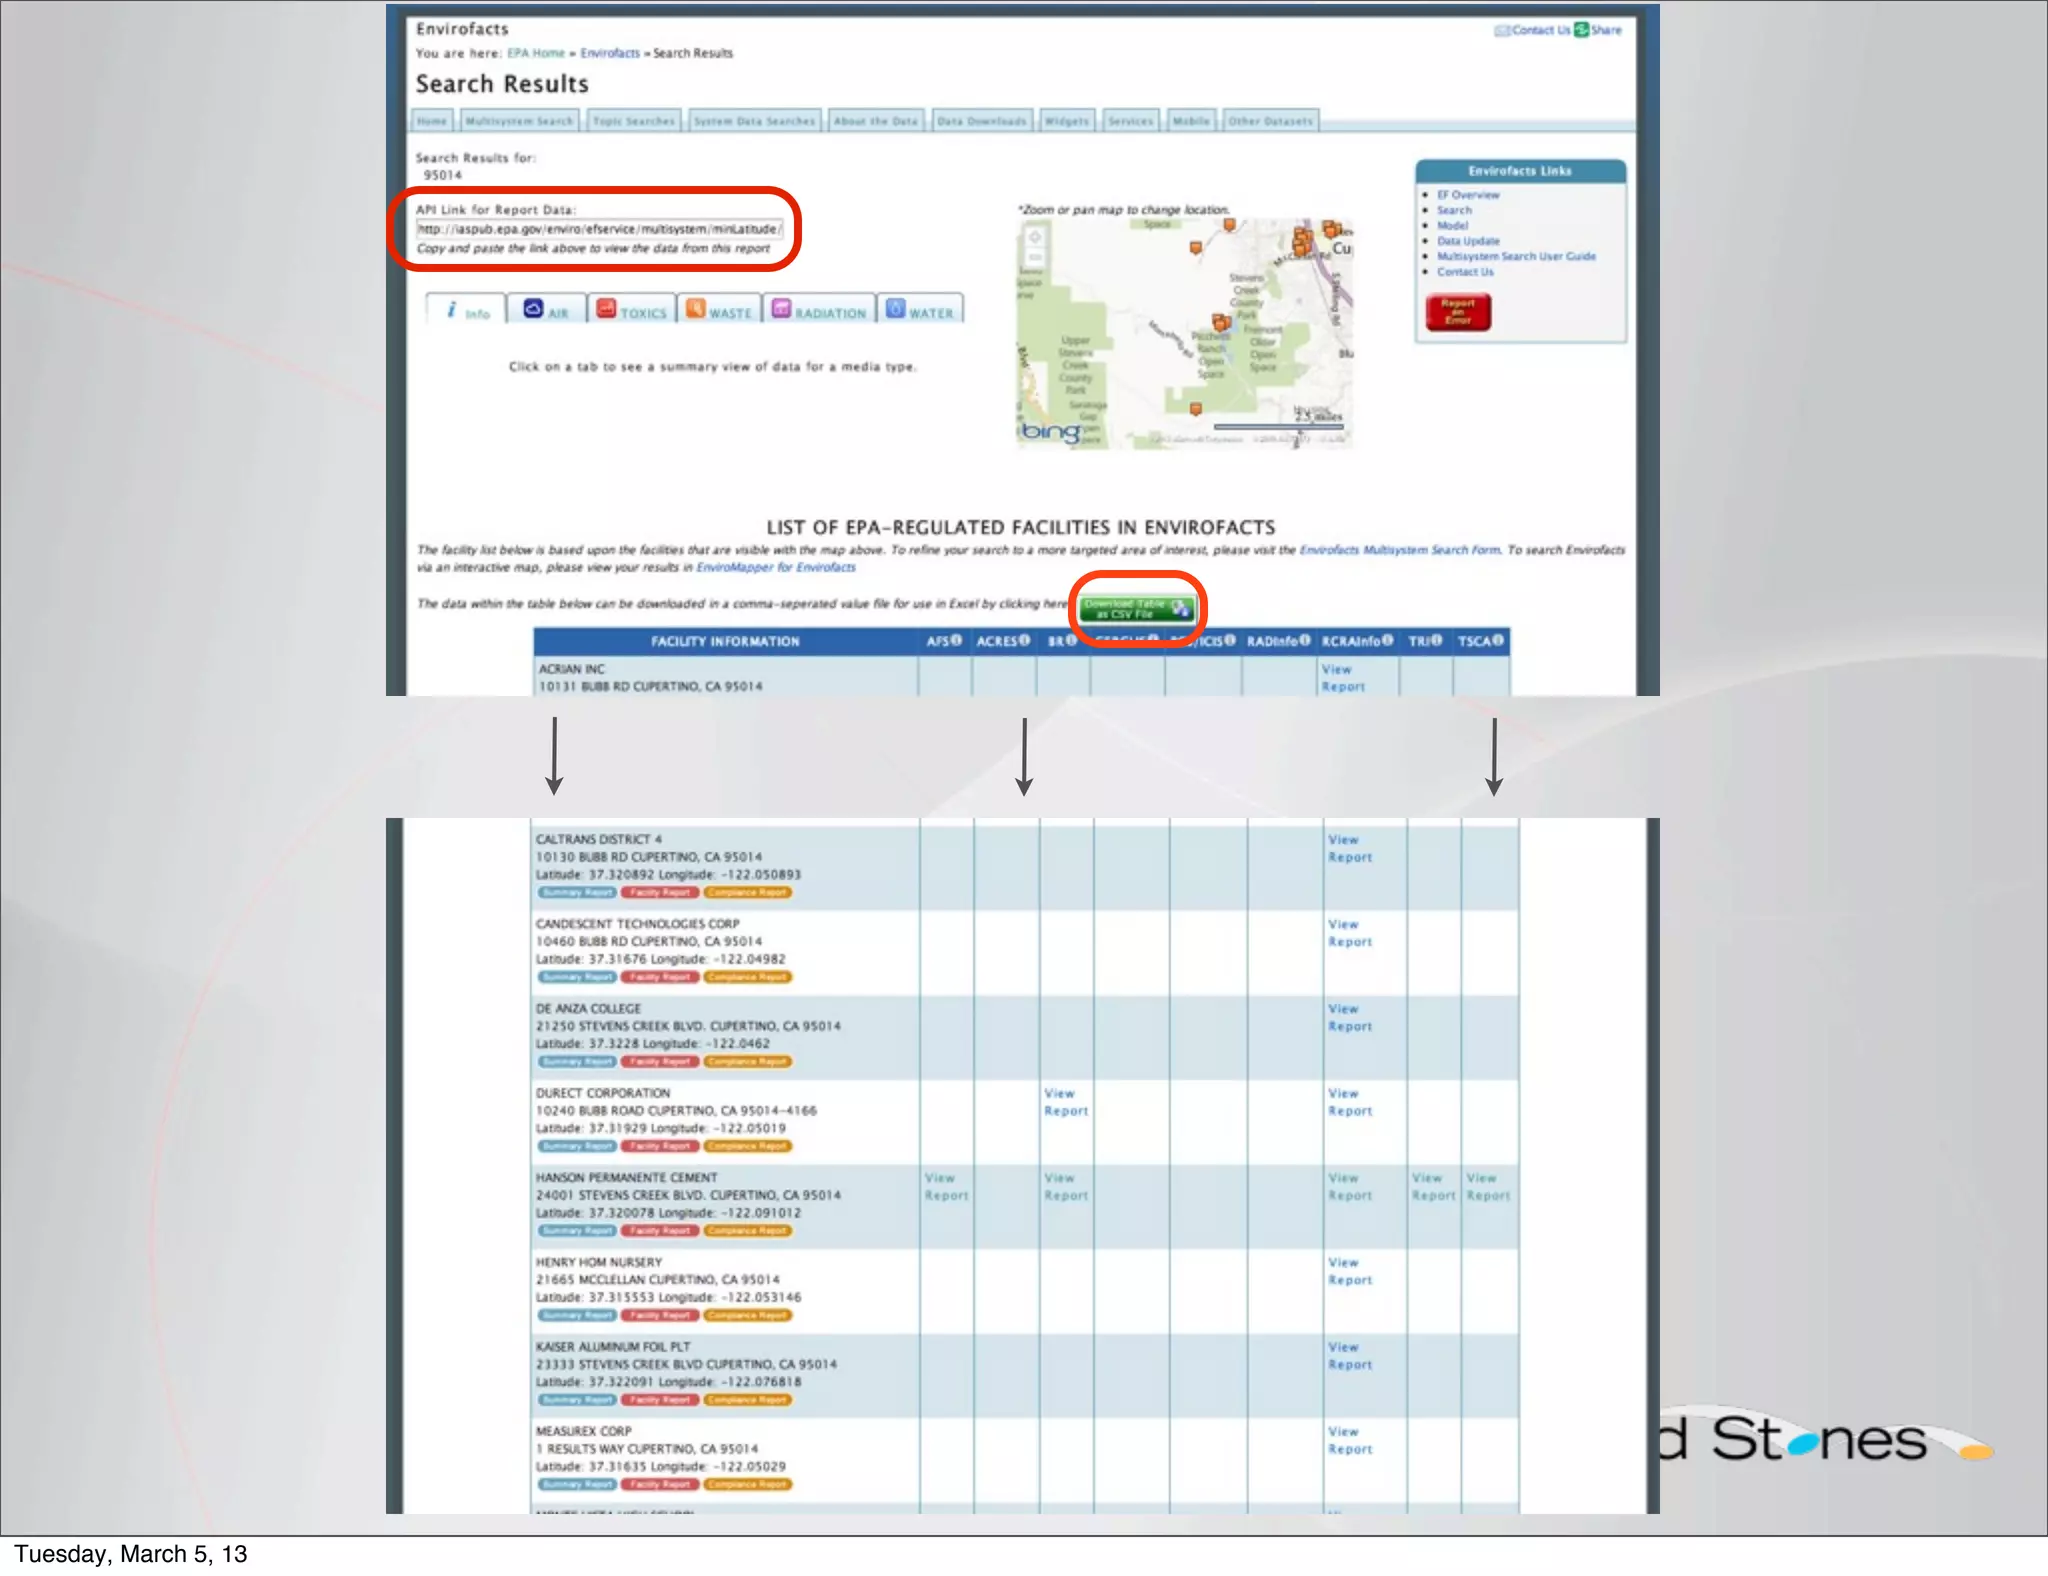Viewport: 2048px width, 1576px height.
Task: Click the TSCA column info icon
Action: click(1498, 640)
